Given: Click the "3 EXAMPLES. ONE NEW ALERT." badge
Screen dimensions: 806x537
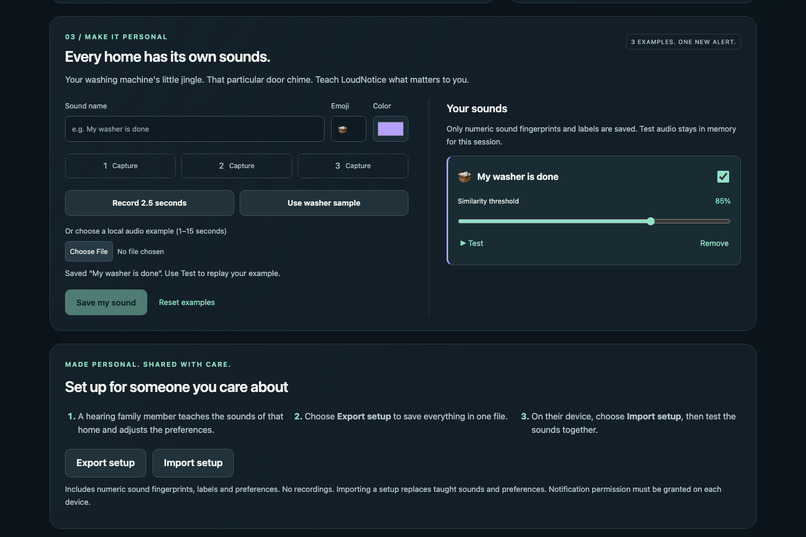Looking at the screenshot, I should (683, 42).
